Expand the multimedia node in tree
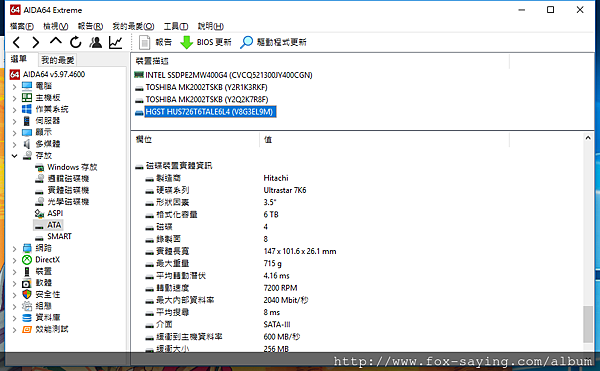Viewport: 600px width, 371px height. point(14,144)
